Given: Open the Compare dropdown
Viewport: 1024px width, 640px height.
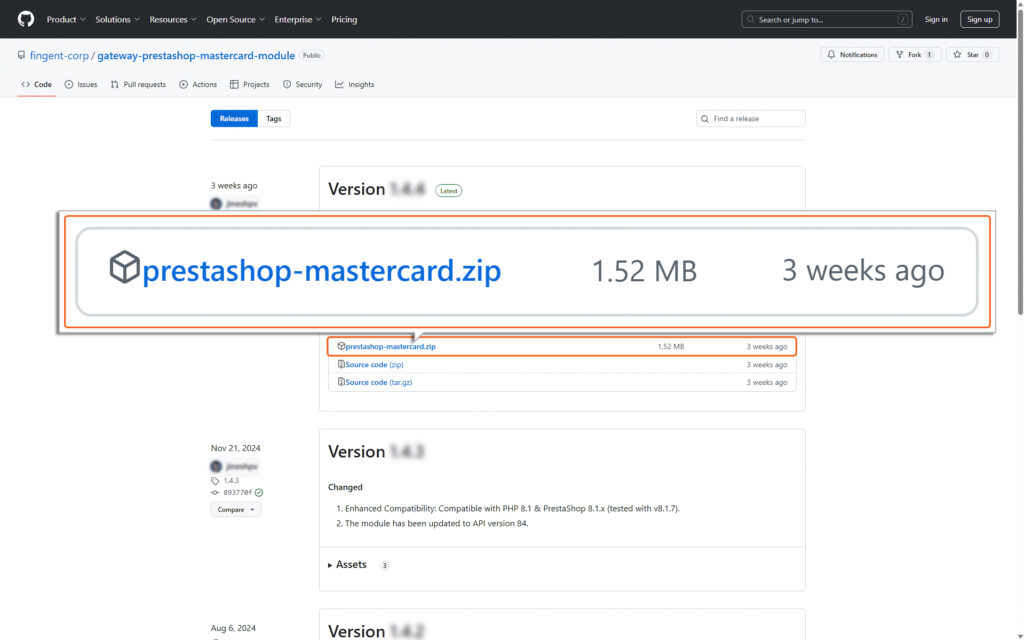Looking at the screenshot, I should pyautogui.click(x=235, y=509).
